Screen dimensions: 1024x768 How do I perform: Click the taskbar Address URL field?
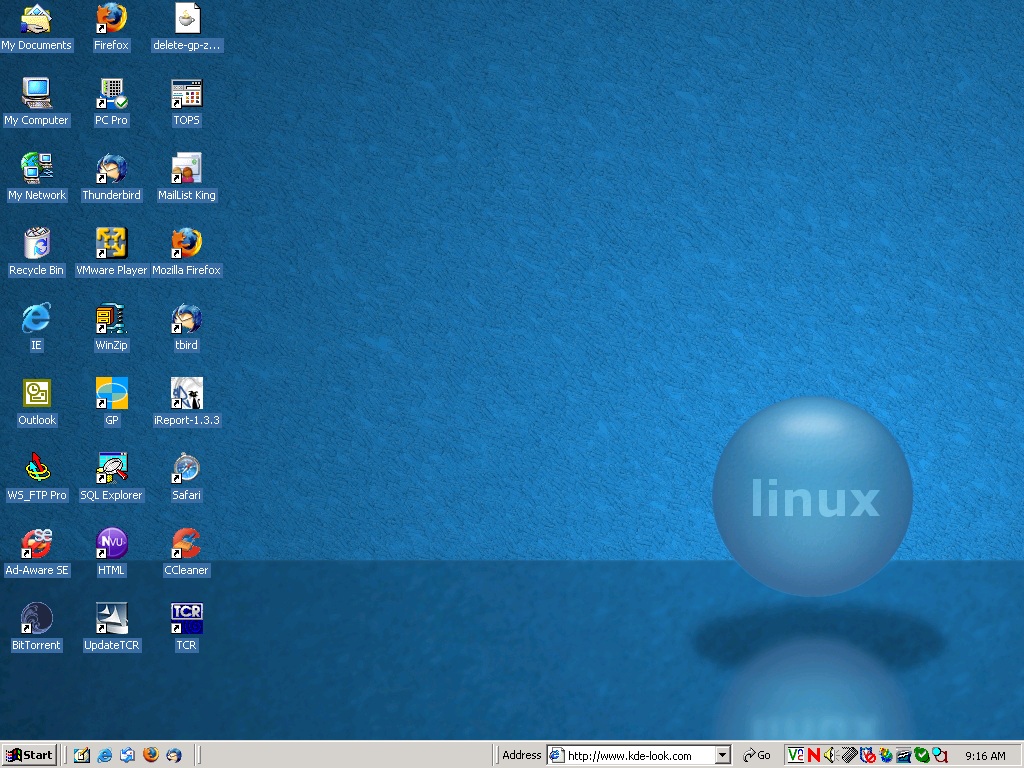632,756
